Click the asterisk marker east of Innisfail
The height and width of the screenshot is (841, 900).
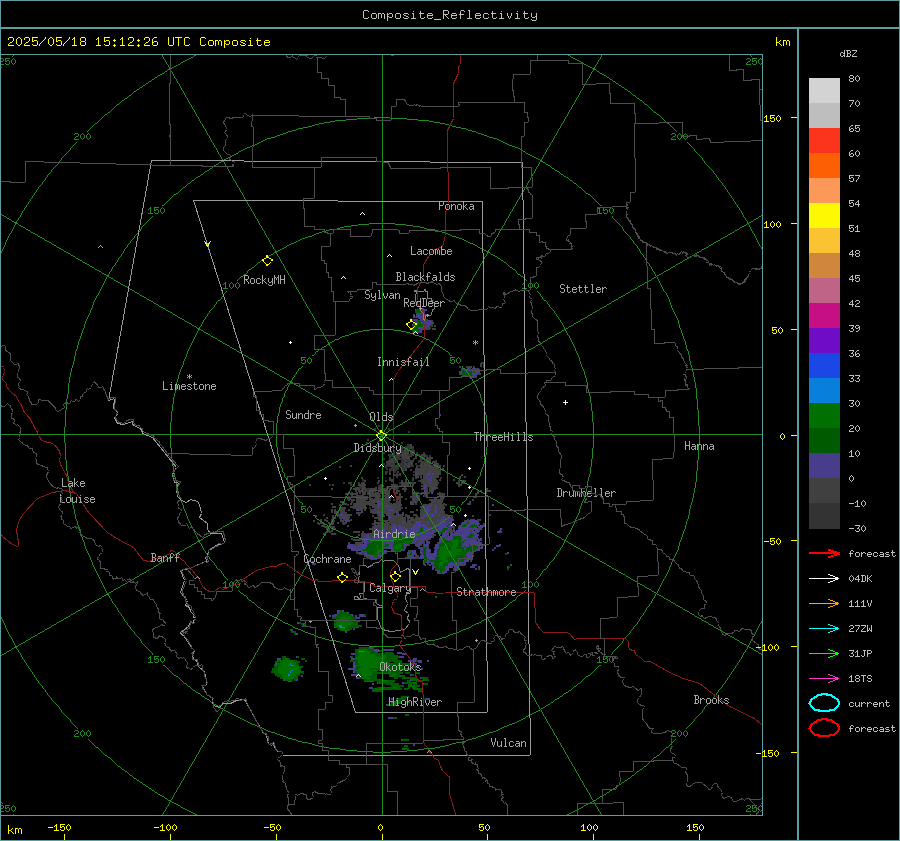point(475,343)
